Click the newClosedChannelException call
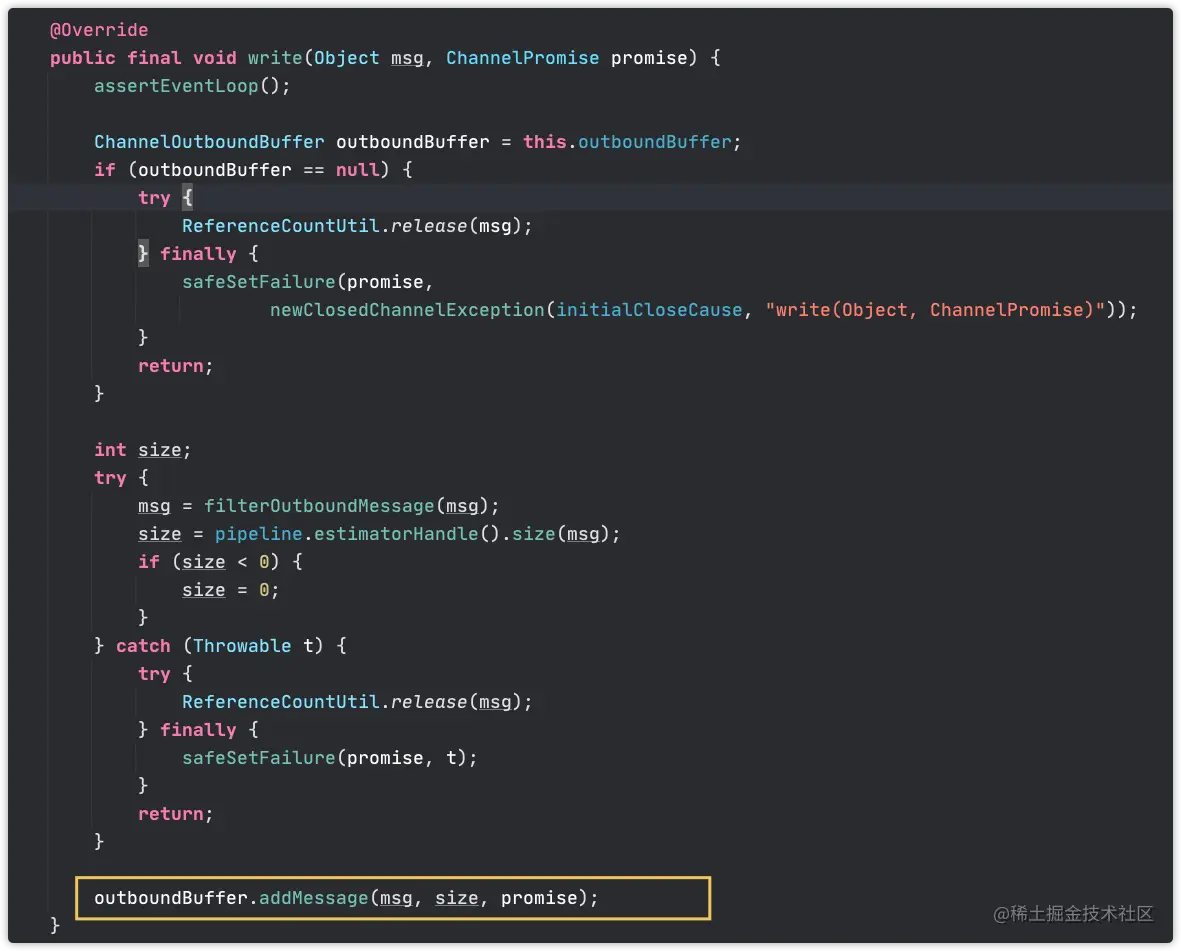 click(x=407, y=309)
